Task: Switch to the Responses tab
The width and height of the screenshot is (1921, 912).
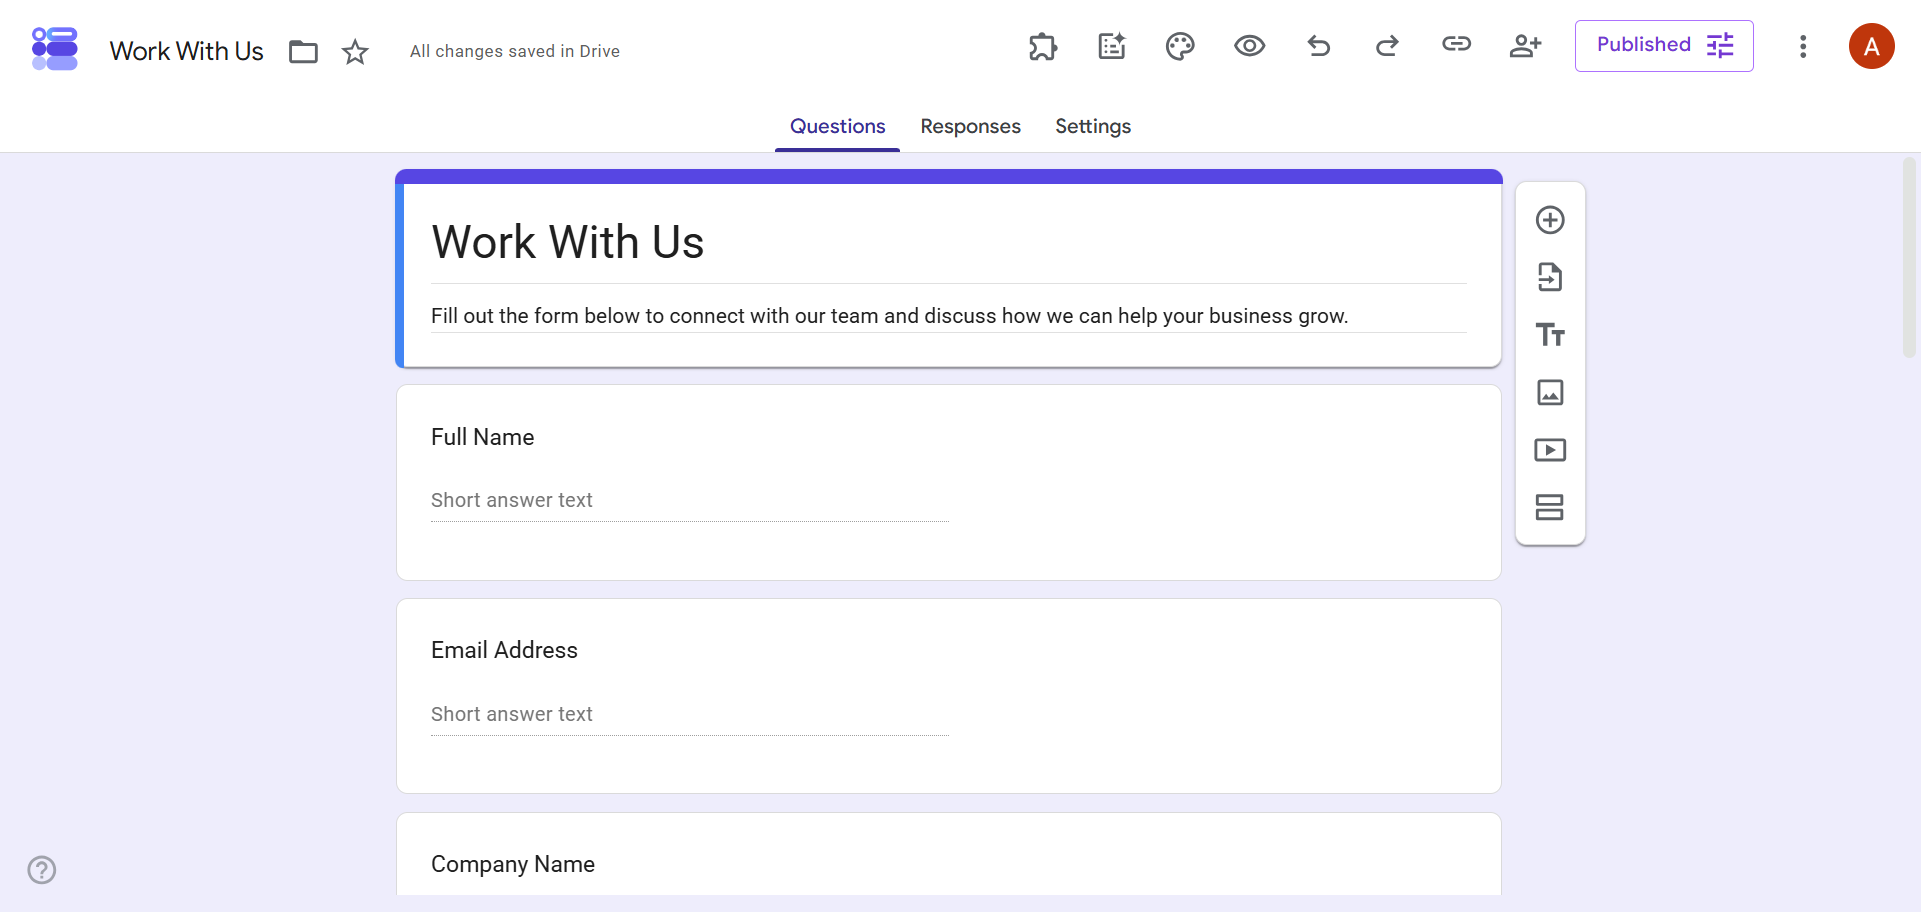Action: [x=970, y=126]
